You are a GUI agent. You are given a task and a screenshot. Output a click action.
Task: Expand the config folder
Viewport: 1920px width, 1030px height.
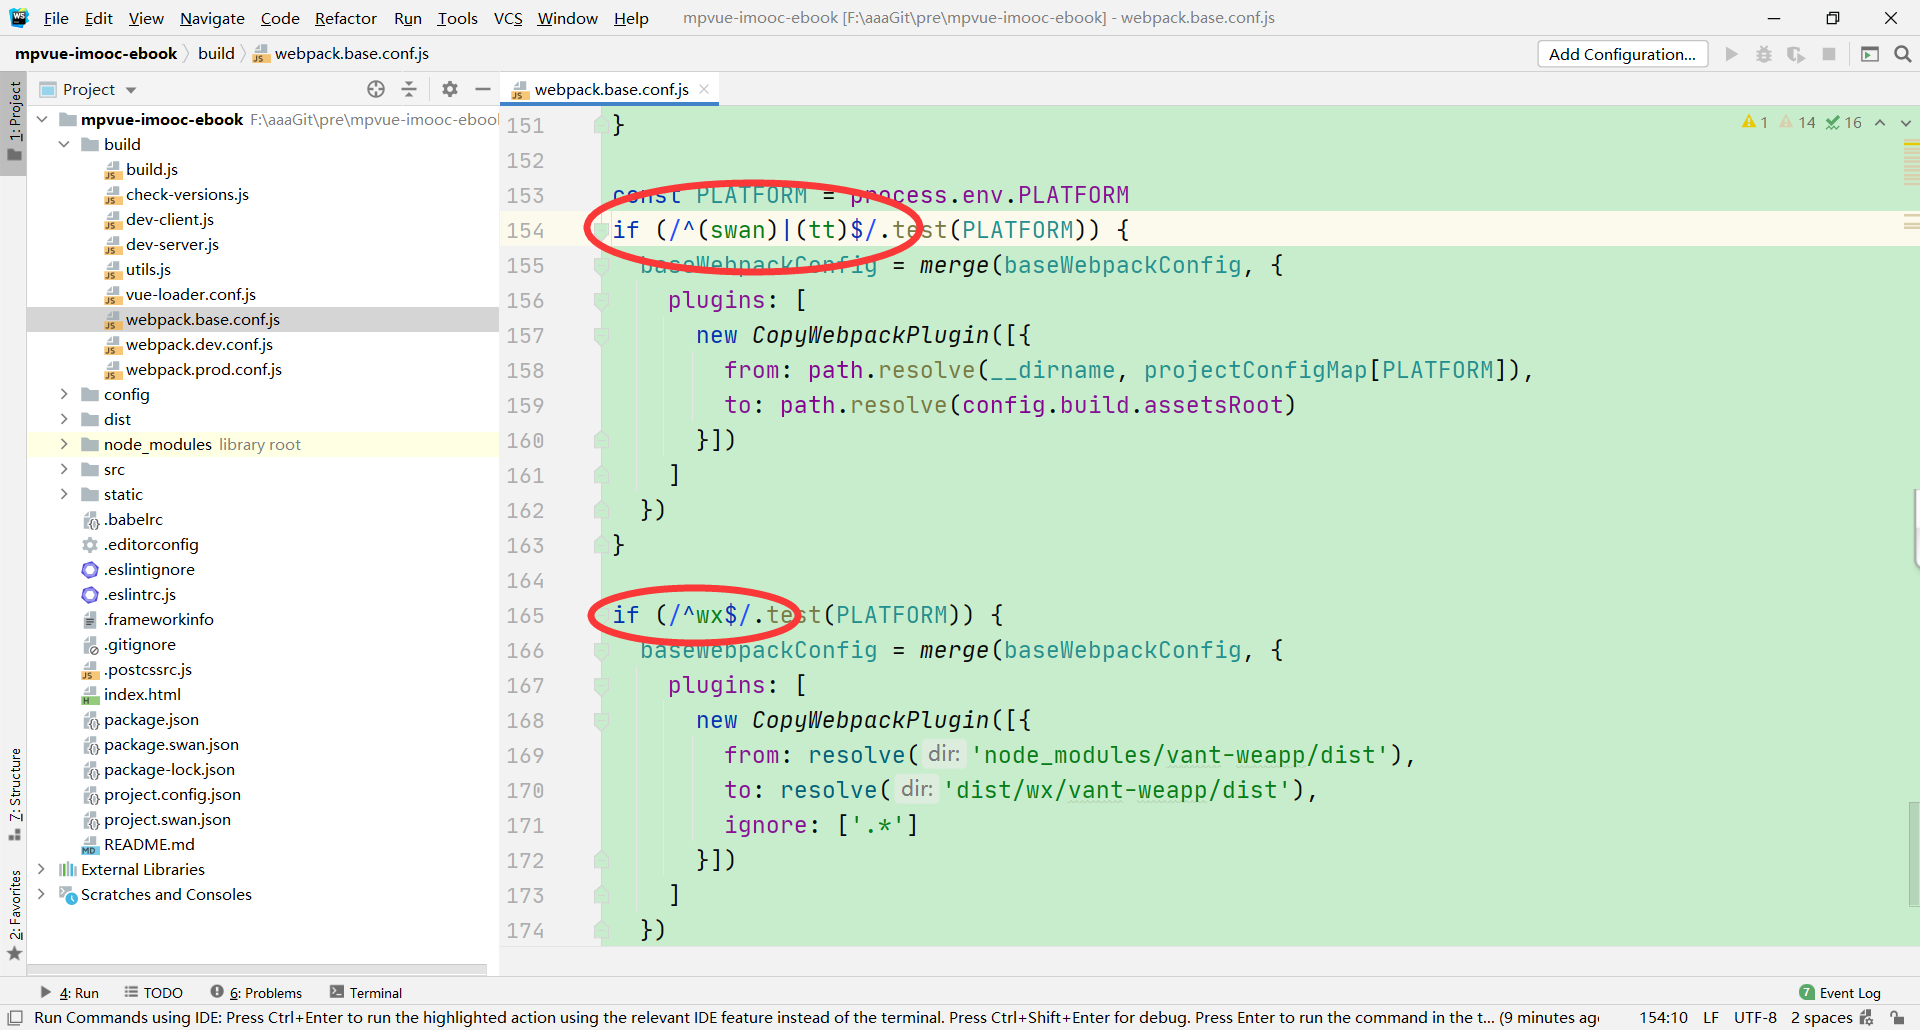coord(64,394)
